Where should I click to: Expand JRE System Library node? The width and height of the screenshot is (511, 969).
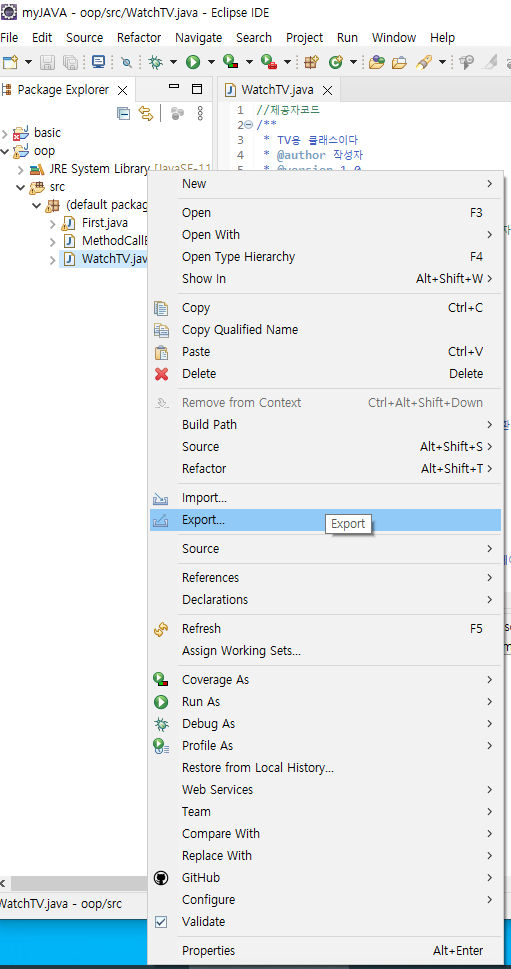[x=20, y=169]
